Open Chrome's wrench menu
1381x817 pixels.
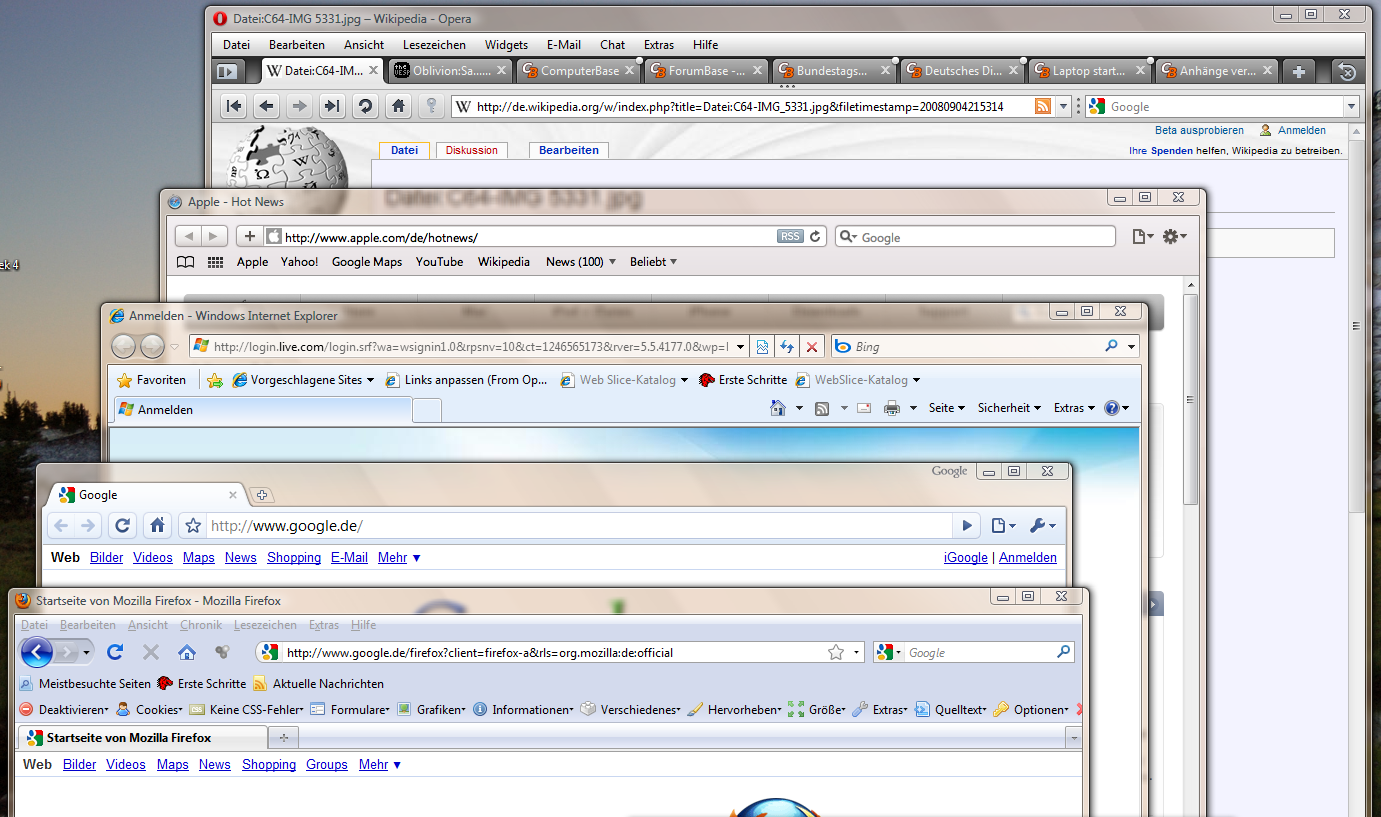(1042, 525)
